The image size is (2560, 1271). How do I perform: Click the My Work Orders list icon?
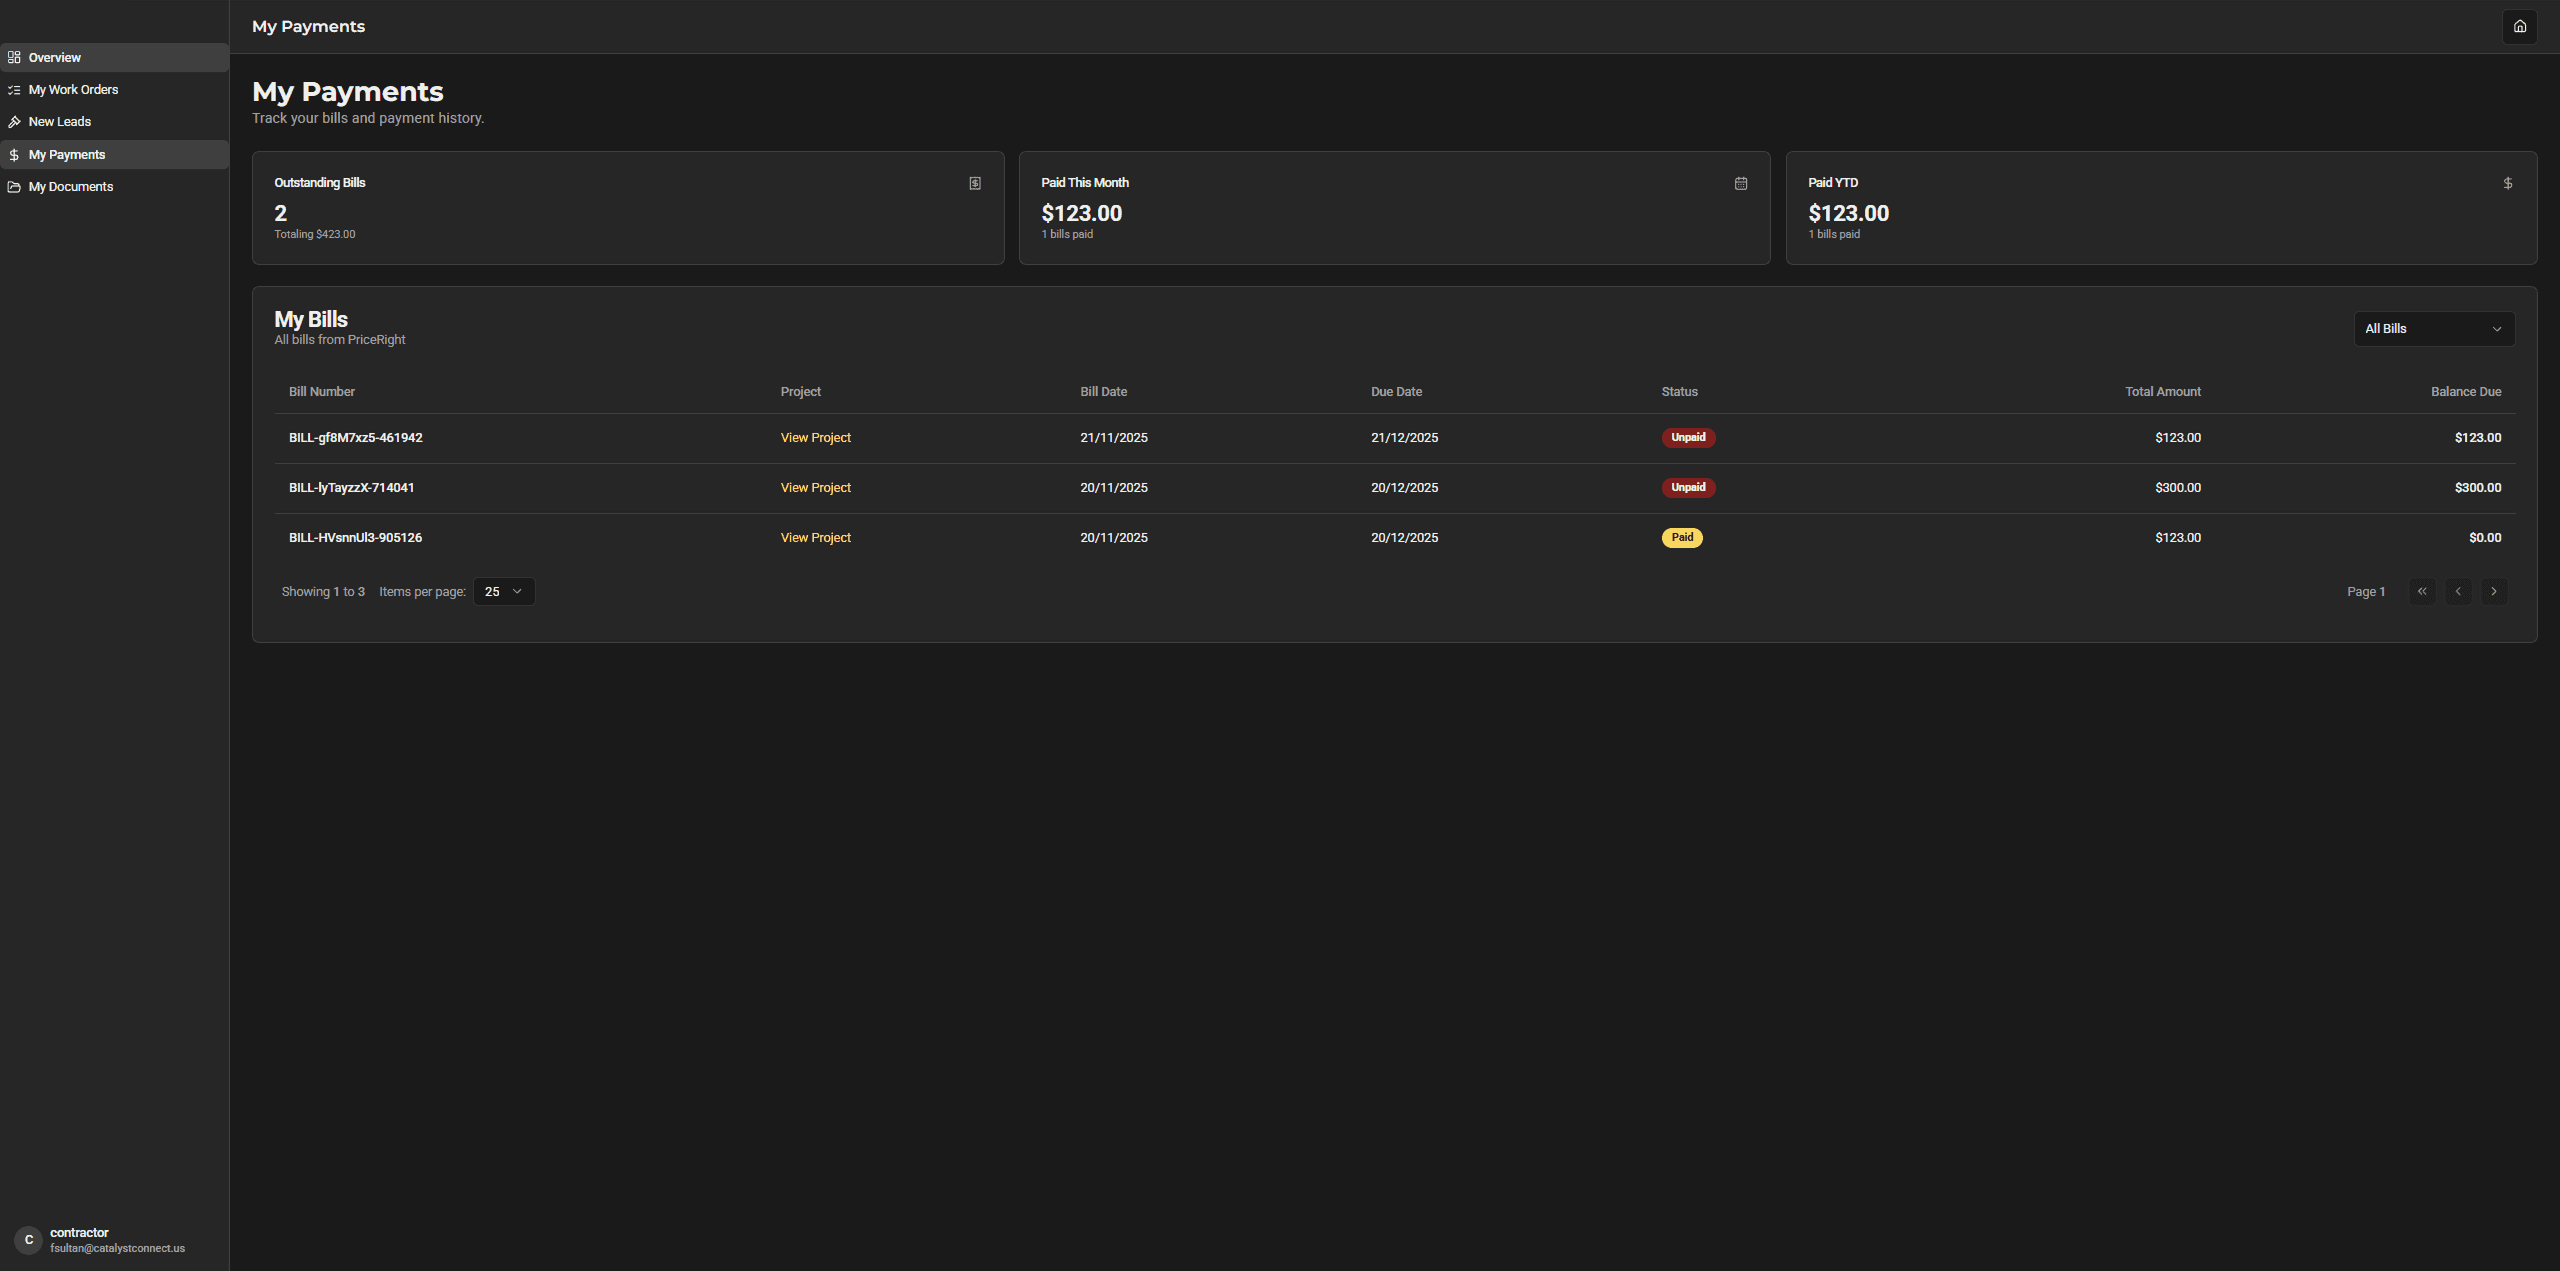point(14,90)
